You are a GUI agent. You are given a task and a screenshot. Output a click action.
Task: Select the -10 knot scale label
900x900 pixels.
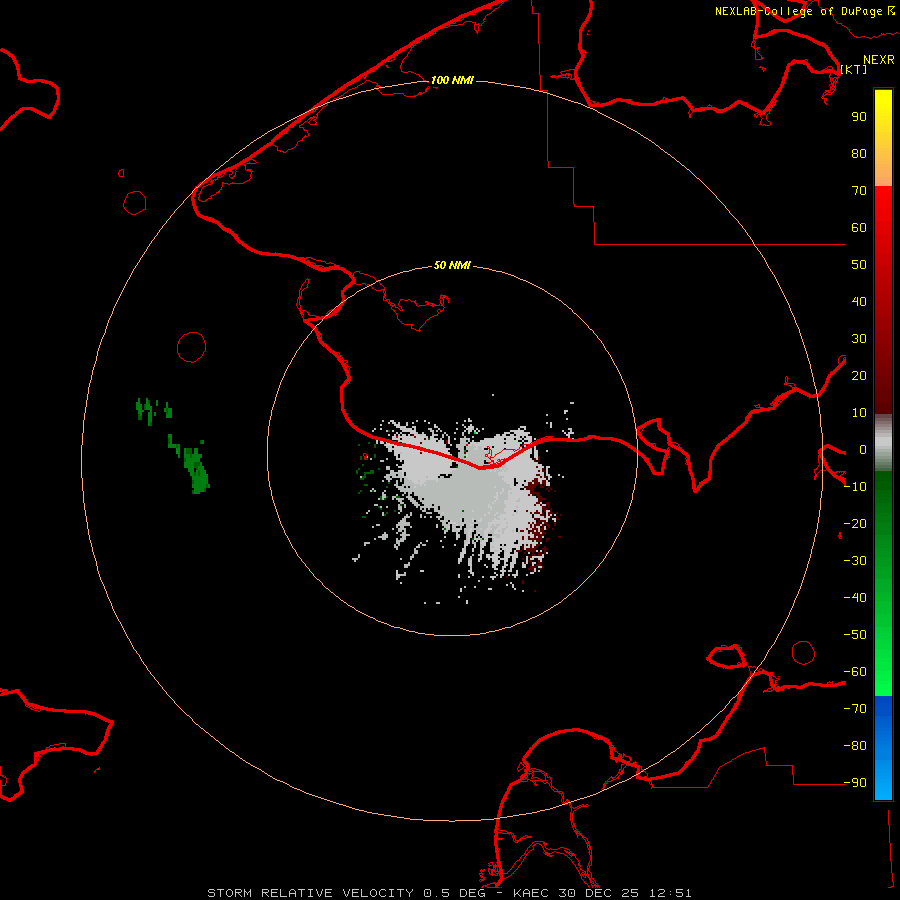point(855,487)
